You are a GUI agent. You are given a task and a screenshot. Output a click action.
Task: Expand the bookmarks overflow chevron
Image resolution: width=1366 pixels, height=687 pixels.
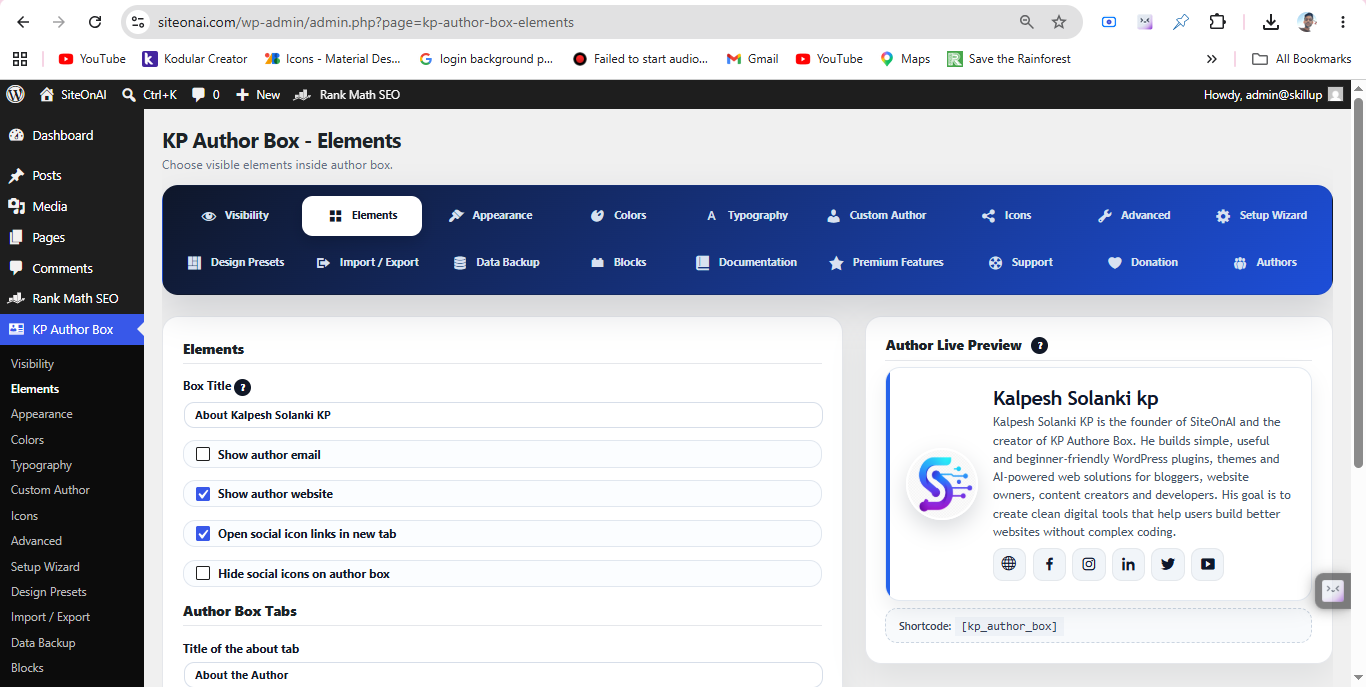[x=1212, y=59]
